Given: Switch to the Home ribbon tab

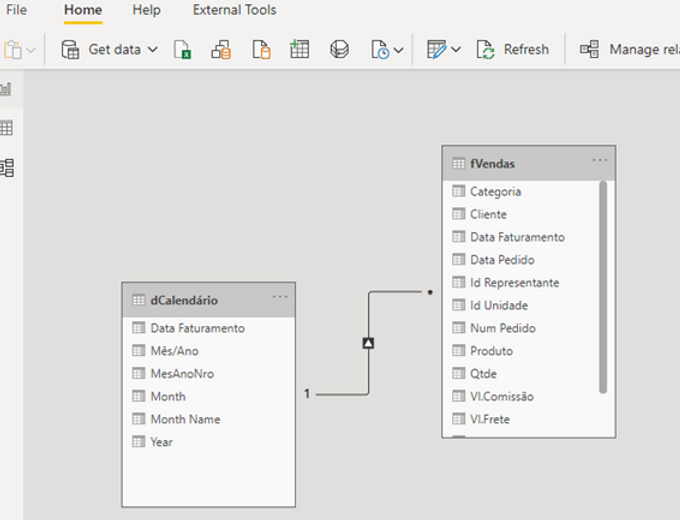Looking at the screenshot, I should tap(83, 10).
